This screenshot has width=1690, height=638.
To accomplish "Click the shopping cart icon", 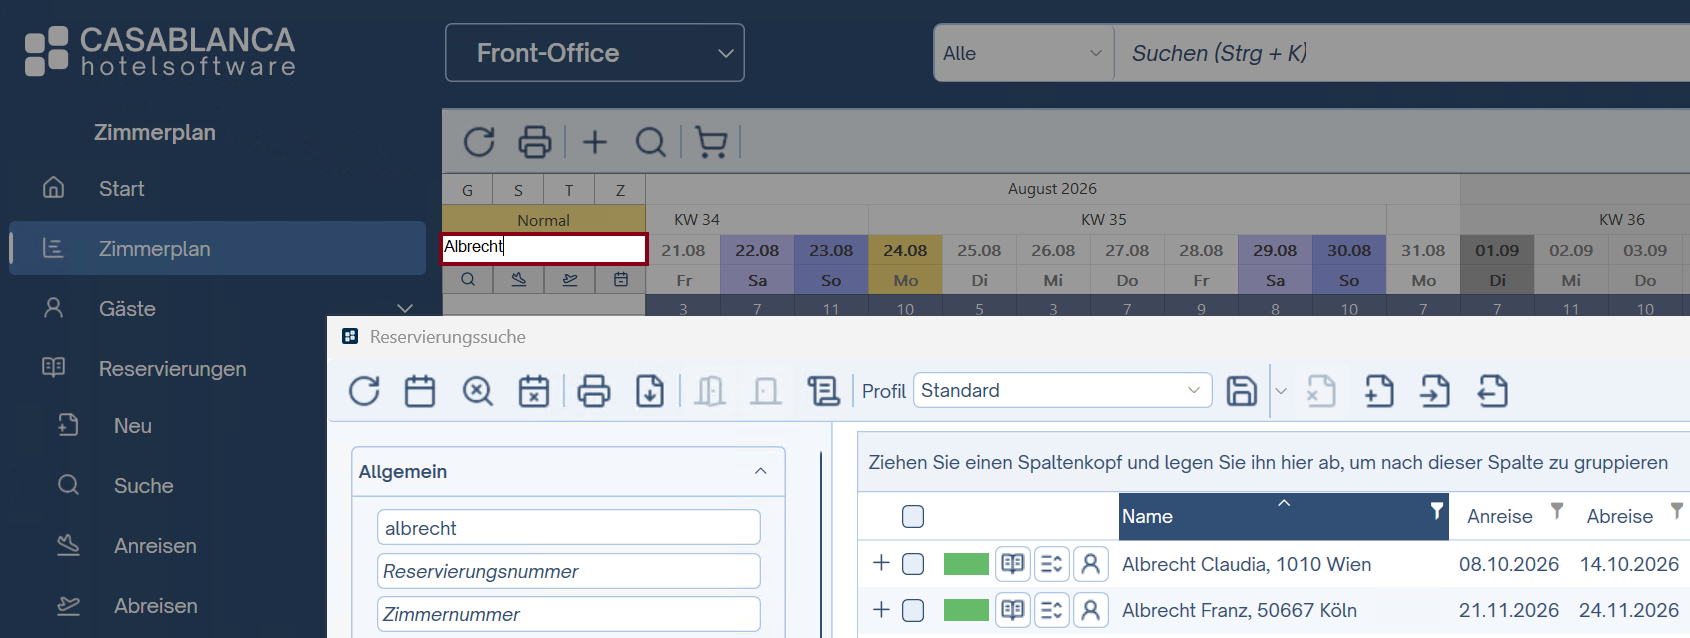I will point(711,142).
